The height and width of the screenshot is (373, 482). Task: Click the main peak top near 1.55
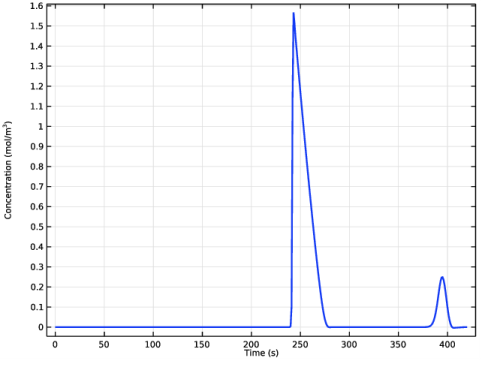(x=294, y=14)
